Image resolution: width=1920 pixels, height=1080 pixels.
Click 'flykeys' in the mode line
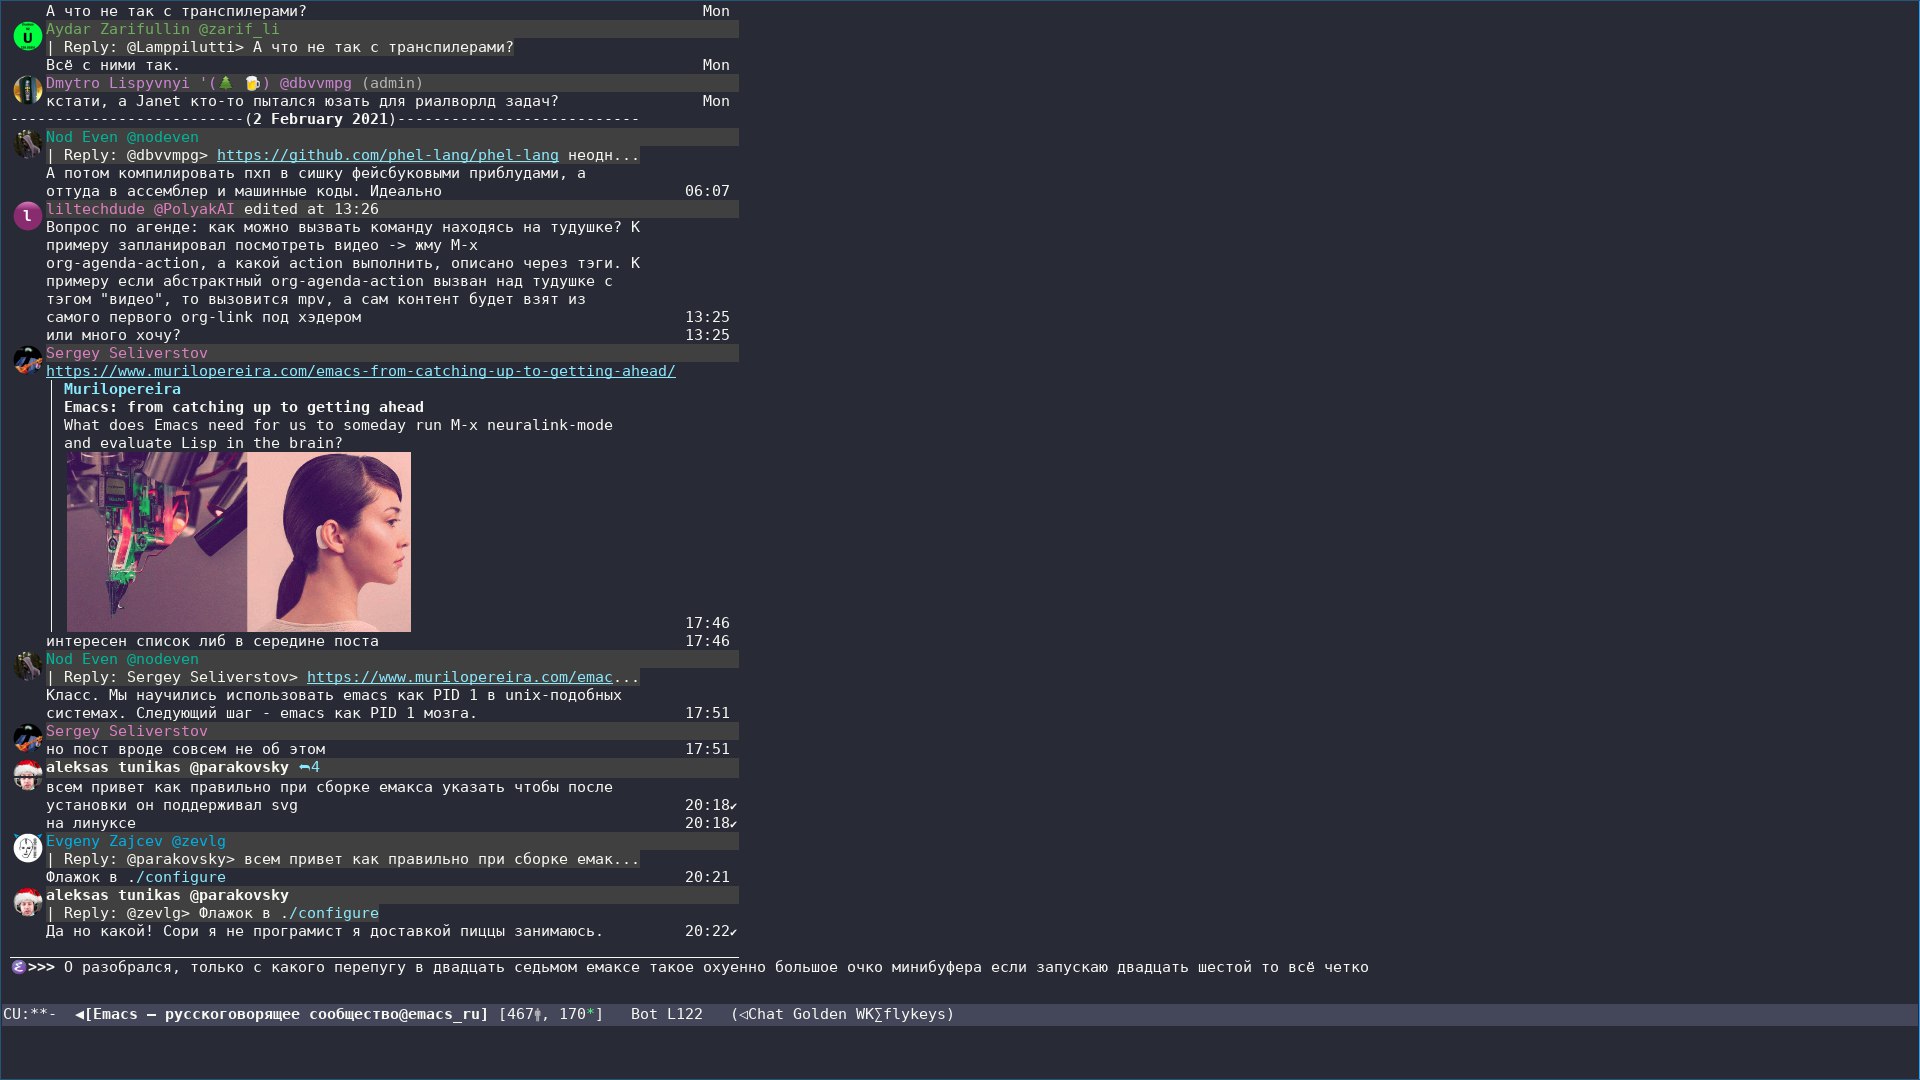point(914,1014)
